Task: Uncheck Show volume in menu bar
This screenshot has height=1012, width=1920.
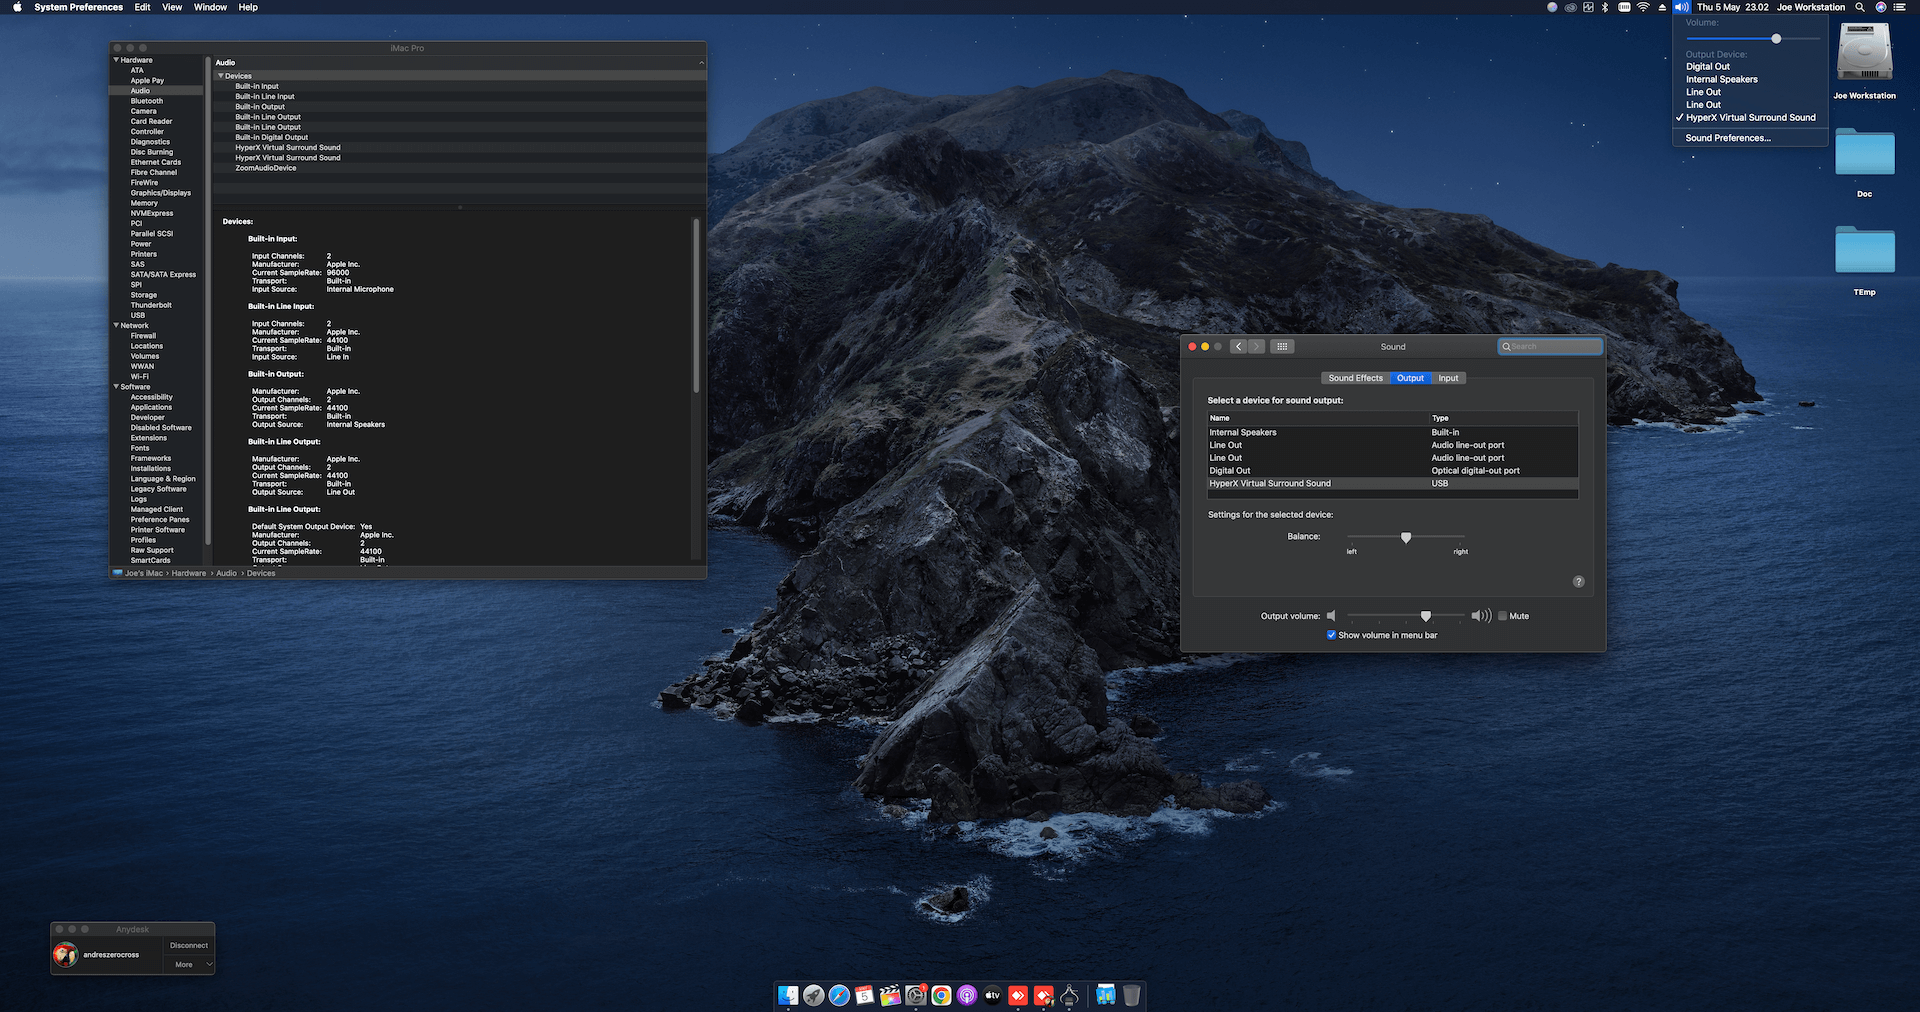Action: click(x=1331, y=635)
